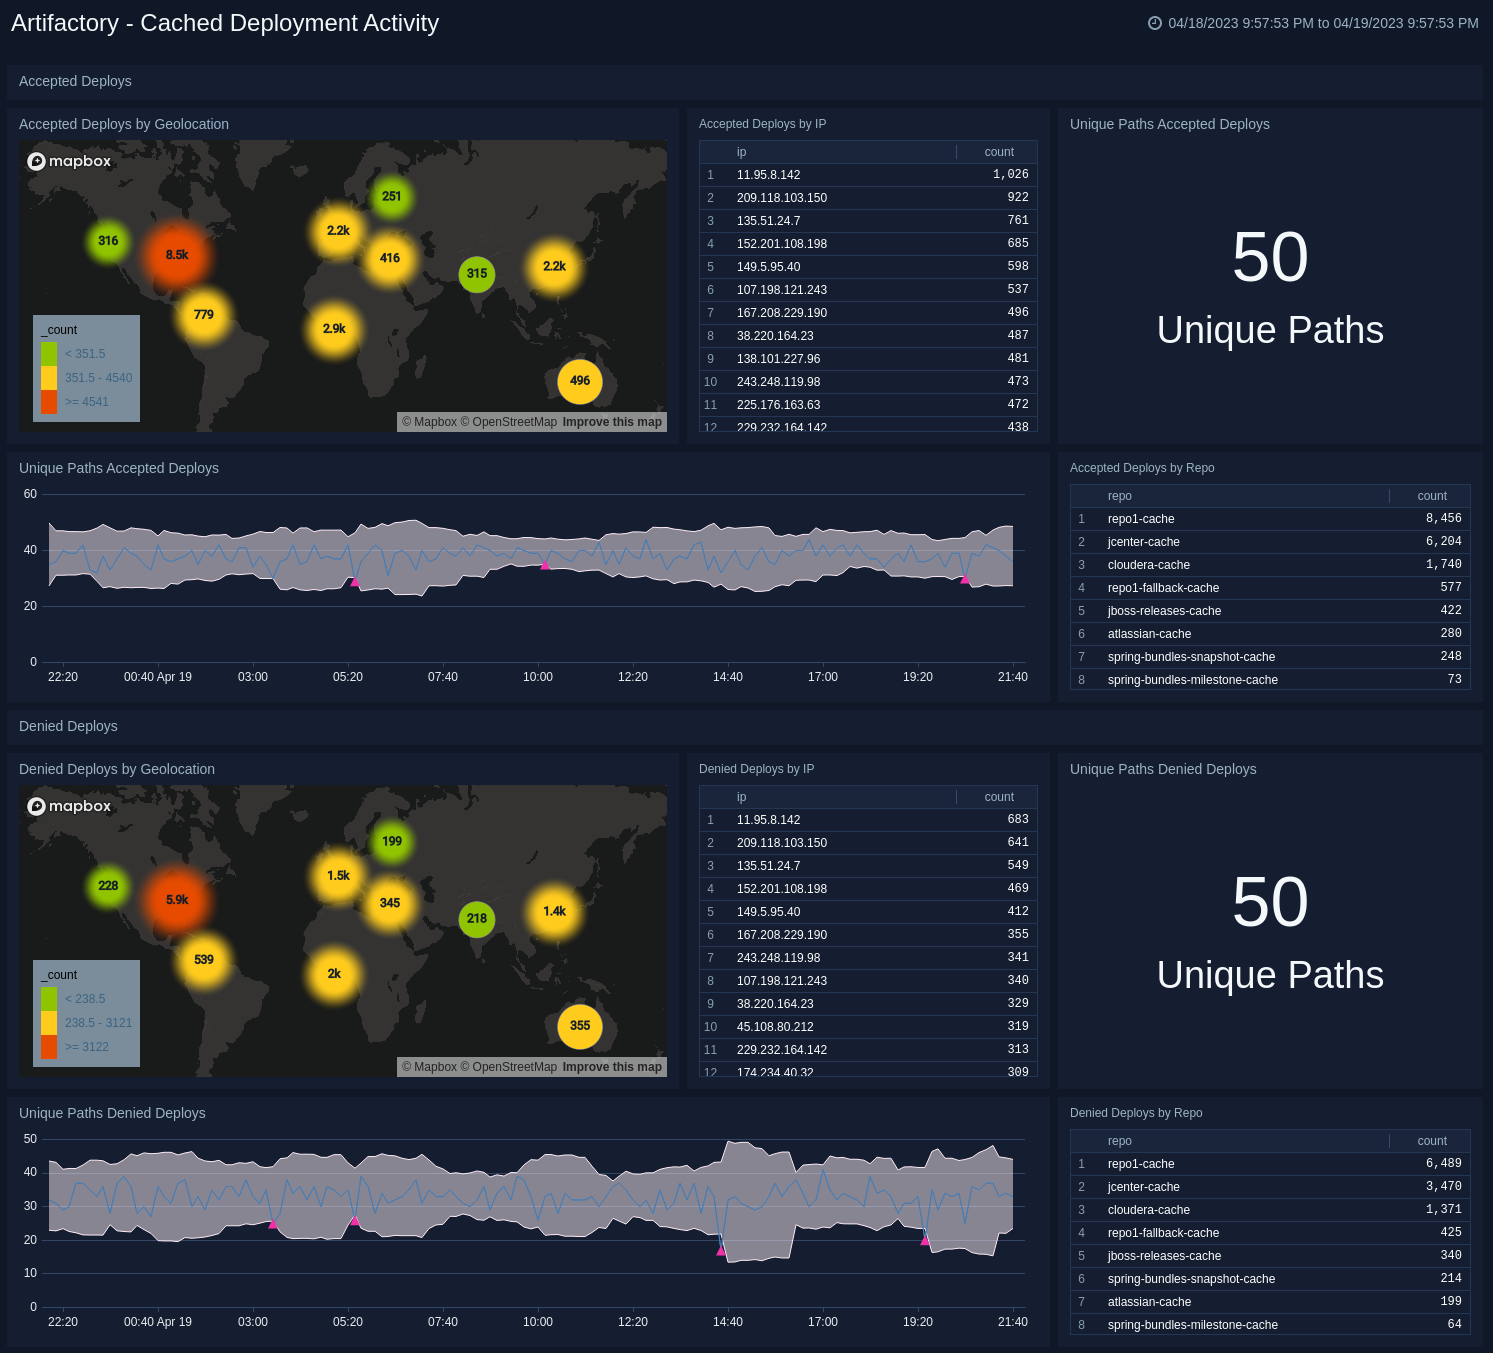
Task: Select the 199 green cluster on Denied map
Action: click(x=392, y=842)
